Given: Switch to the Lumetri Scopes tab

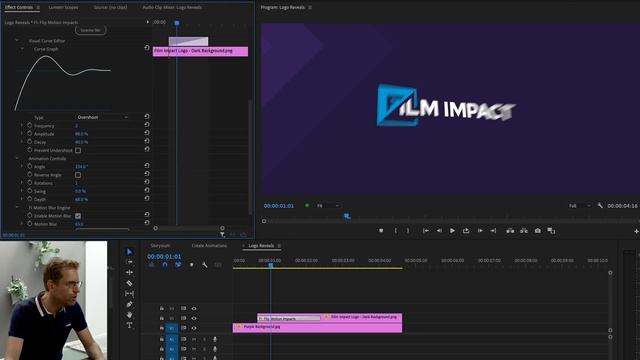Looking at the screenshot, I should point(63,7).
